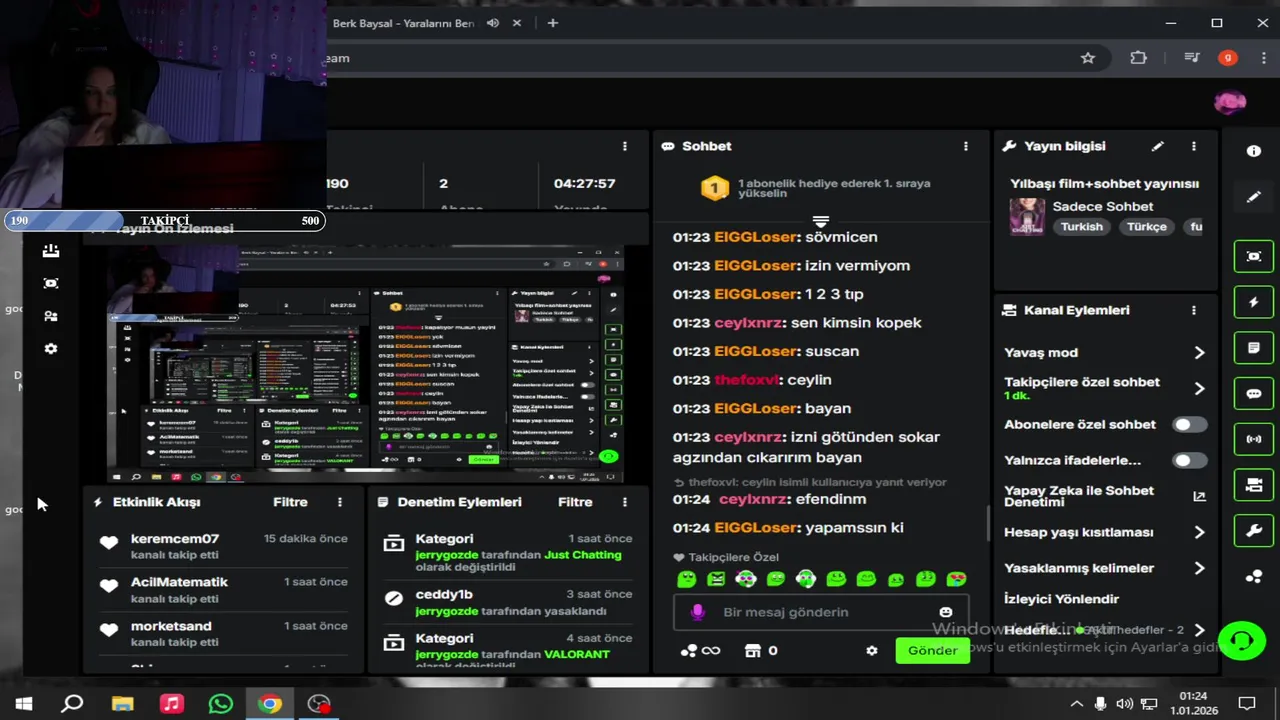This screenshot has height=720, width=1280.
Task: Click the note page icon in right sidebar
Action: pos(1254,348)
